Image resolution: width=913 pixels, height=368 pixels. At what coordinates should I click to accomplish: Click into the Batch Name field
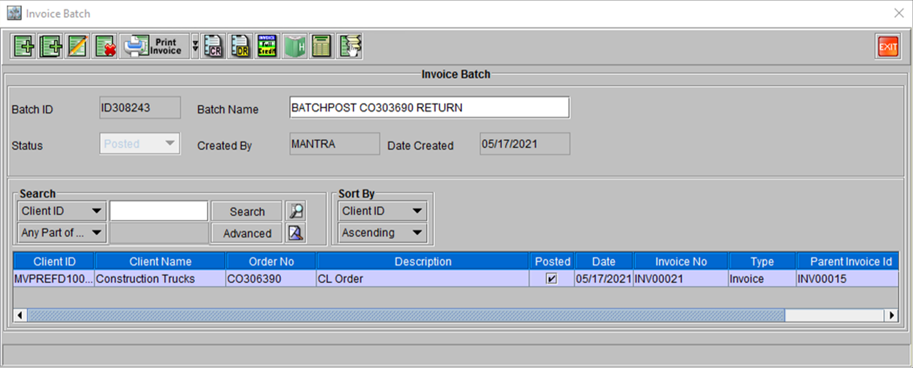click(x=429, y=108)
